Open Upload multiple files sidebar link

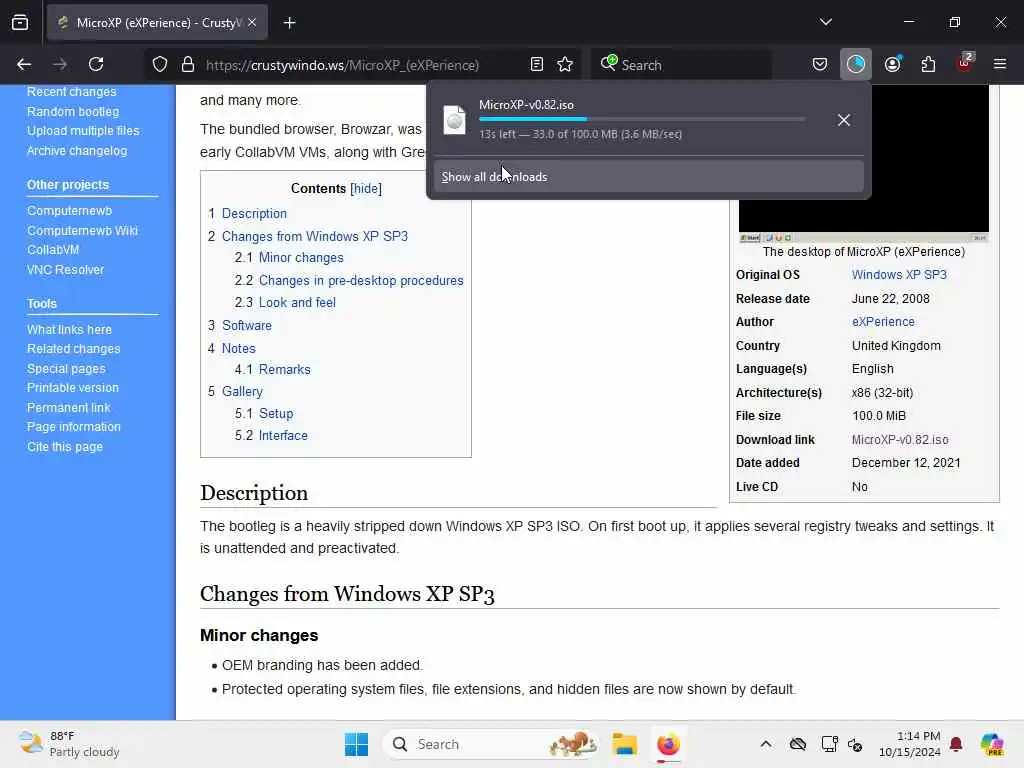point(83,131)
